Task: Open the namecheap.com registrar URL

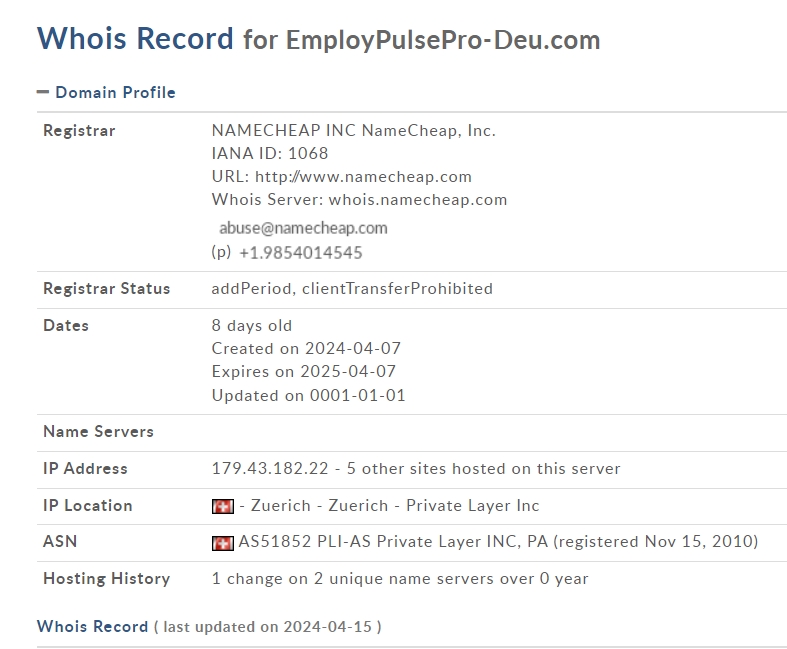Action: 363,177
